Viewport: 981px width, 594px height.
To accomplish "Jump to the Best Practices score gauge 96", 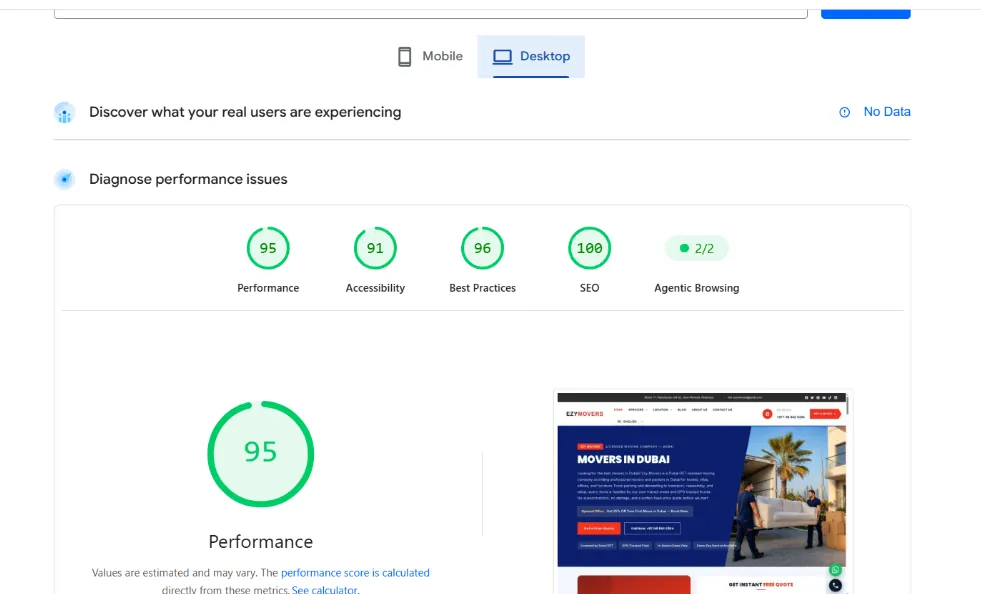I will [x=482, y=248].
